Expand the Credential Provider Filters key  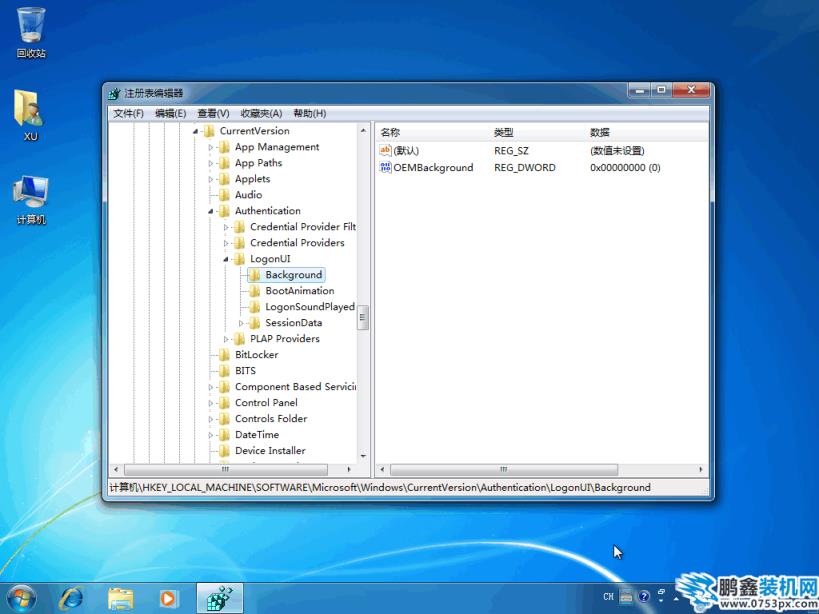click(x=226, y=227)
